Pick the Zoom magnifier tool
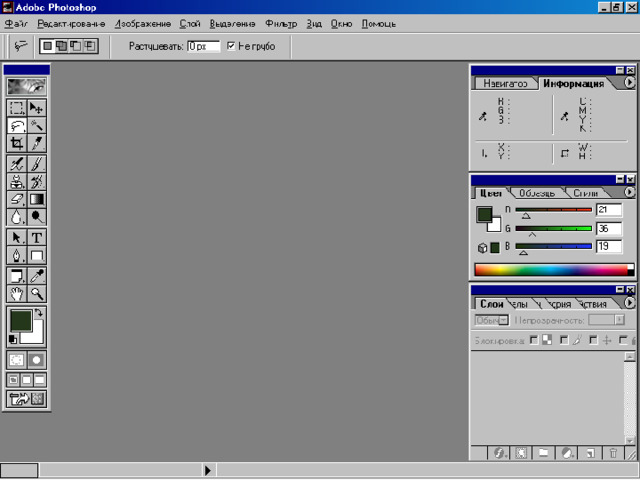 [36, 293]
